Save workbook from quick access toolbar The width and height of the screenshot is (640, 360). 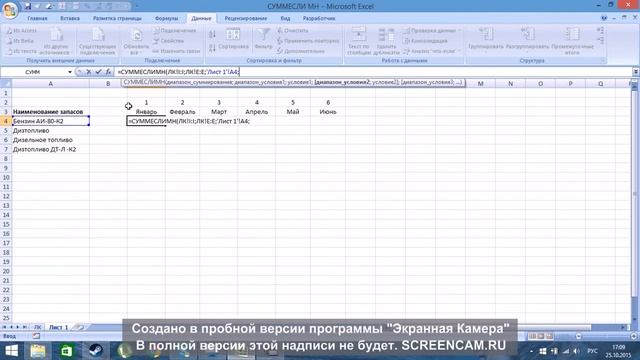[28, 6]
